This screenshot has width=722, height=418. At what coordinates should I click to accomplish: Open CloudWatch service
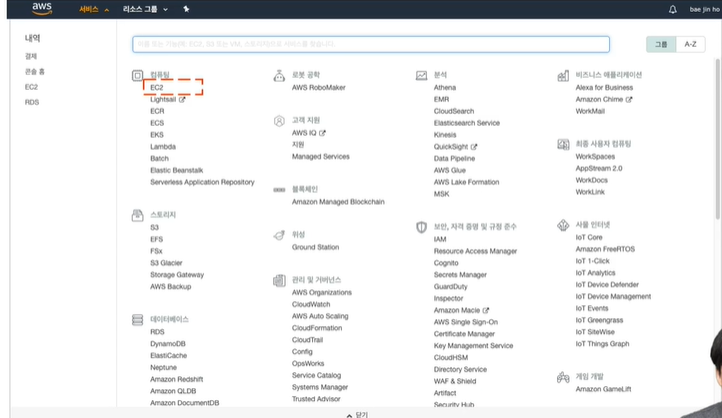(311, 304)
